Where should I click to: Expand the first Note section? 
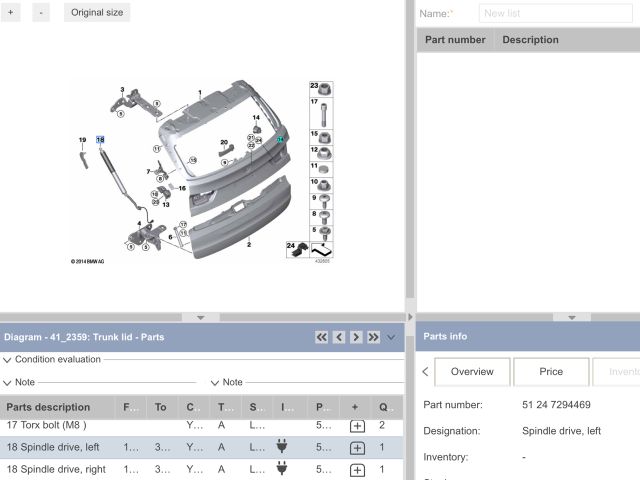pos(8,382)
